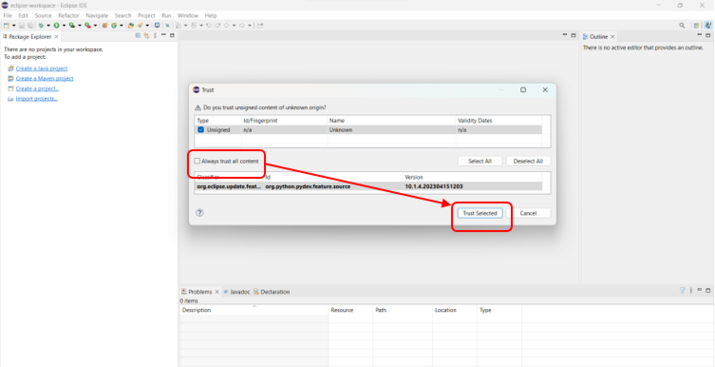715x367 pixels.
Task: Click Link with Editor icon in Package Explorer
Action: point(146,36)
